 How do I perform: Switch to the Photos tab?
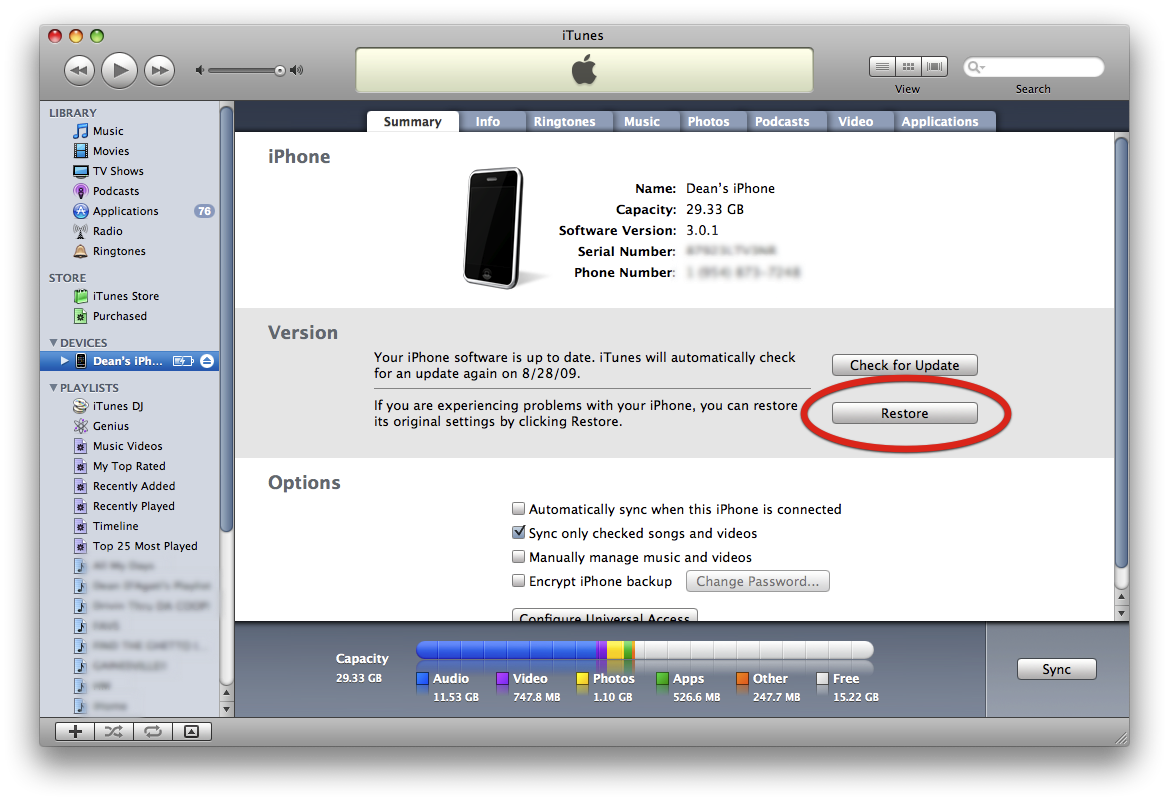708,122
